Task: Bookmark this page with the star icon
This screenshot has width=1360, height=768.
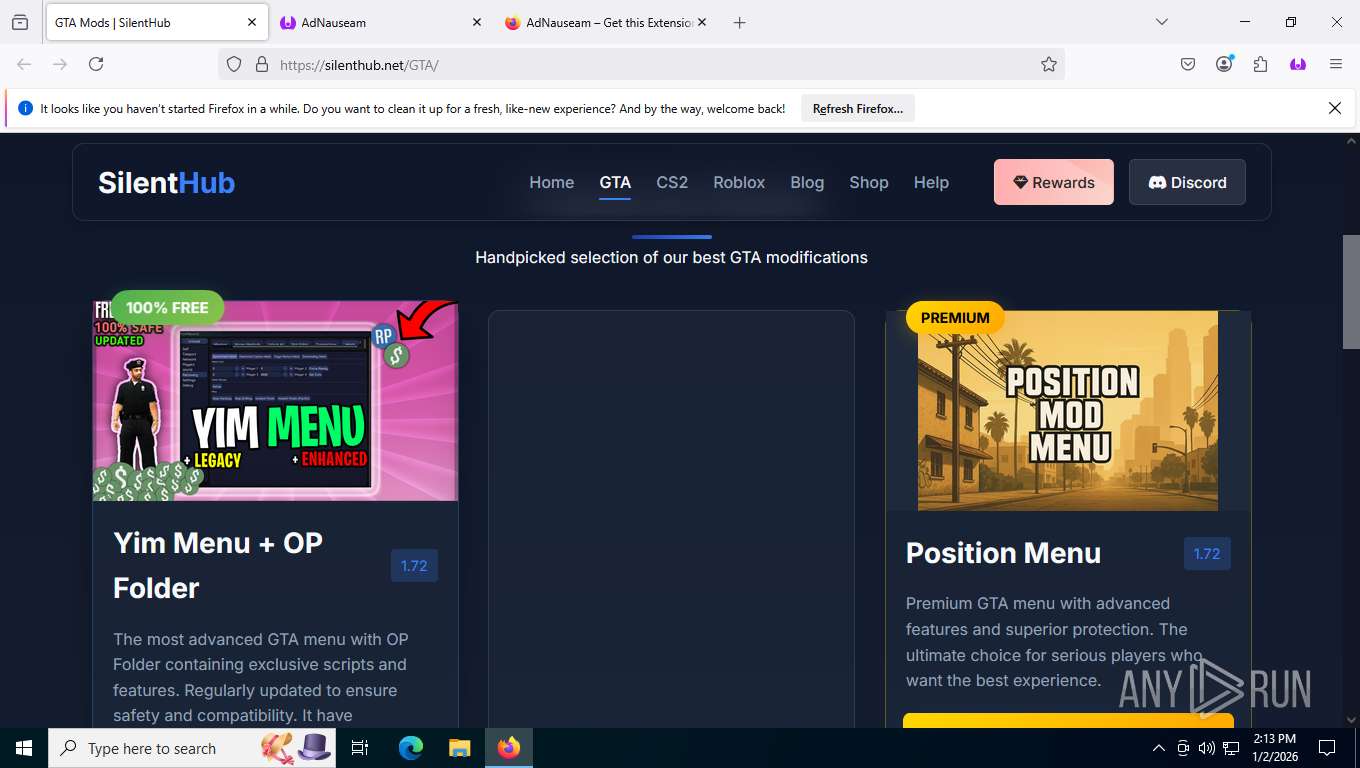Action: [1048, 64]
